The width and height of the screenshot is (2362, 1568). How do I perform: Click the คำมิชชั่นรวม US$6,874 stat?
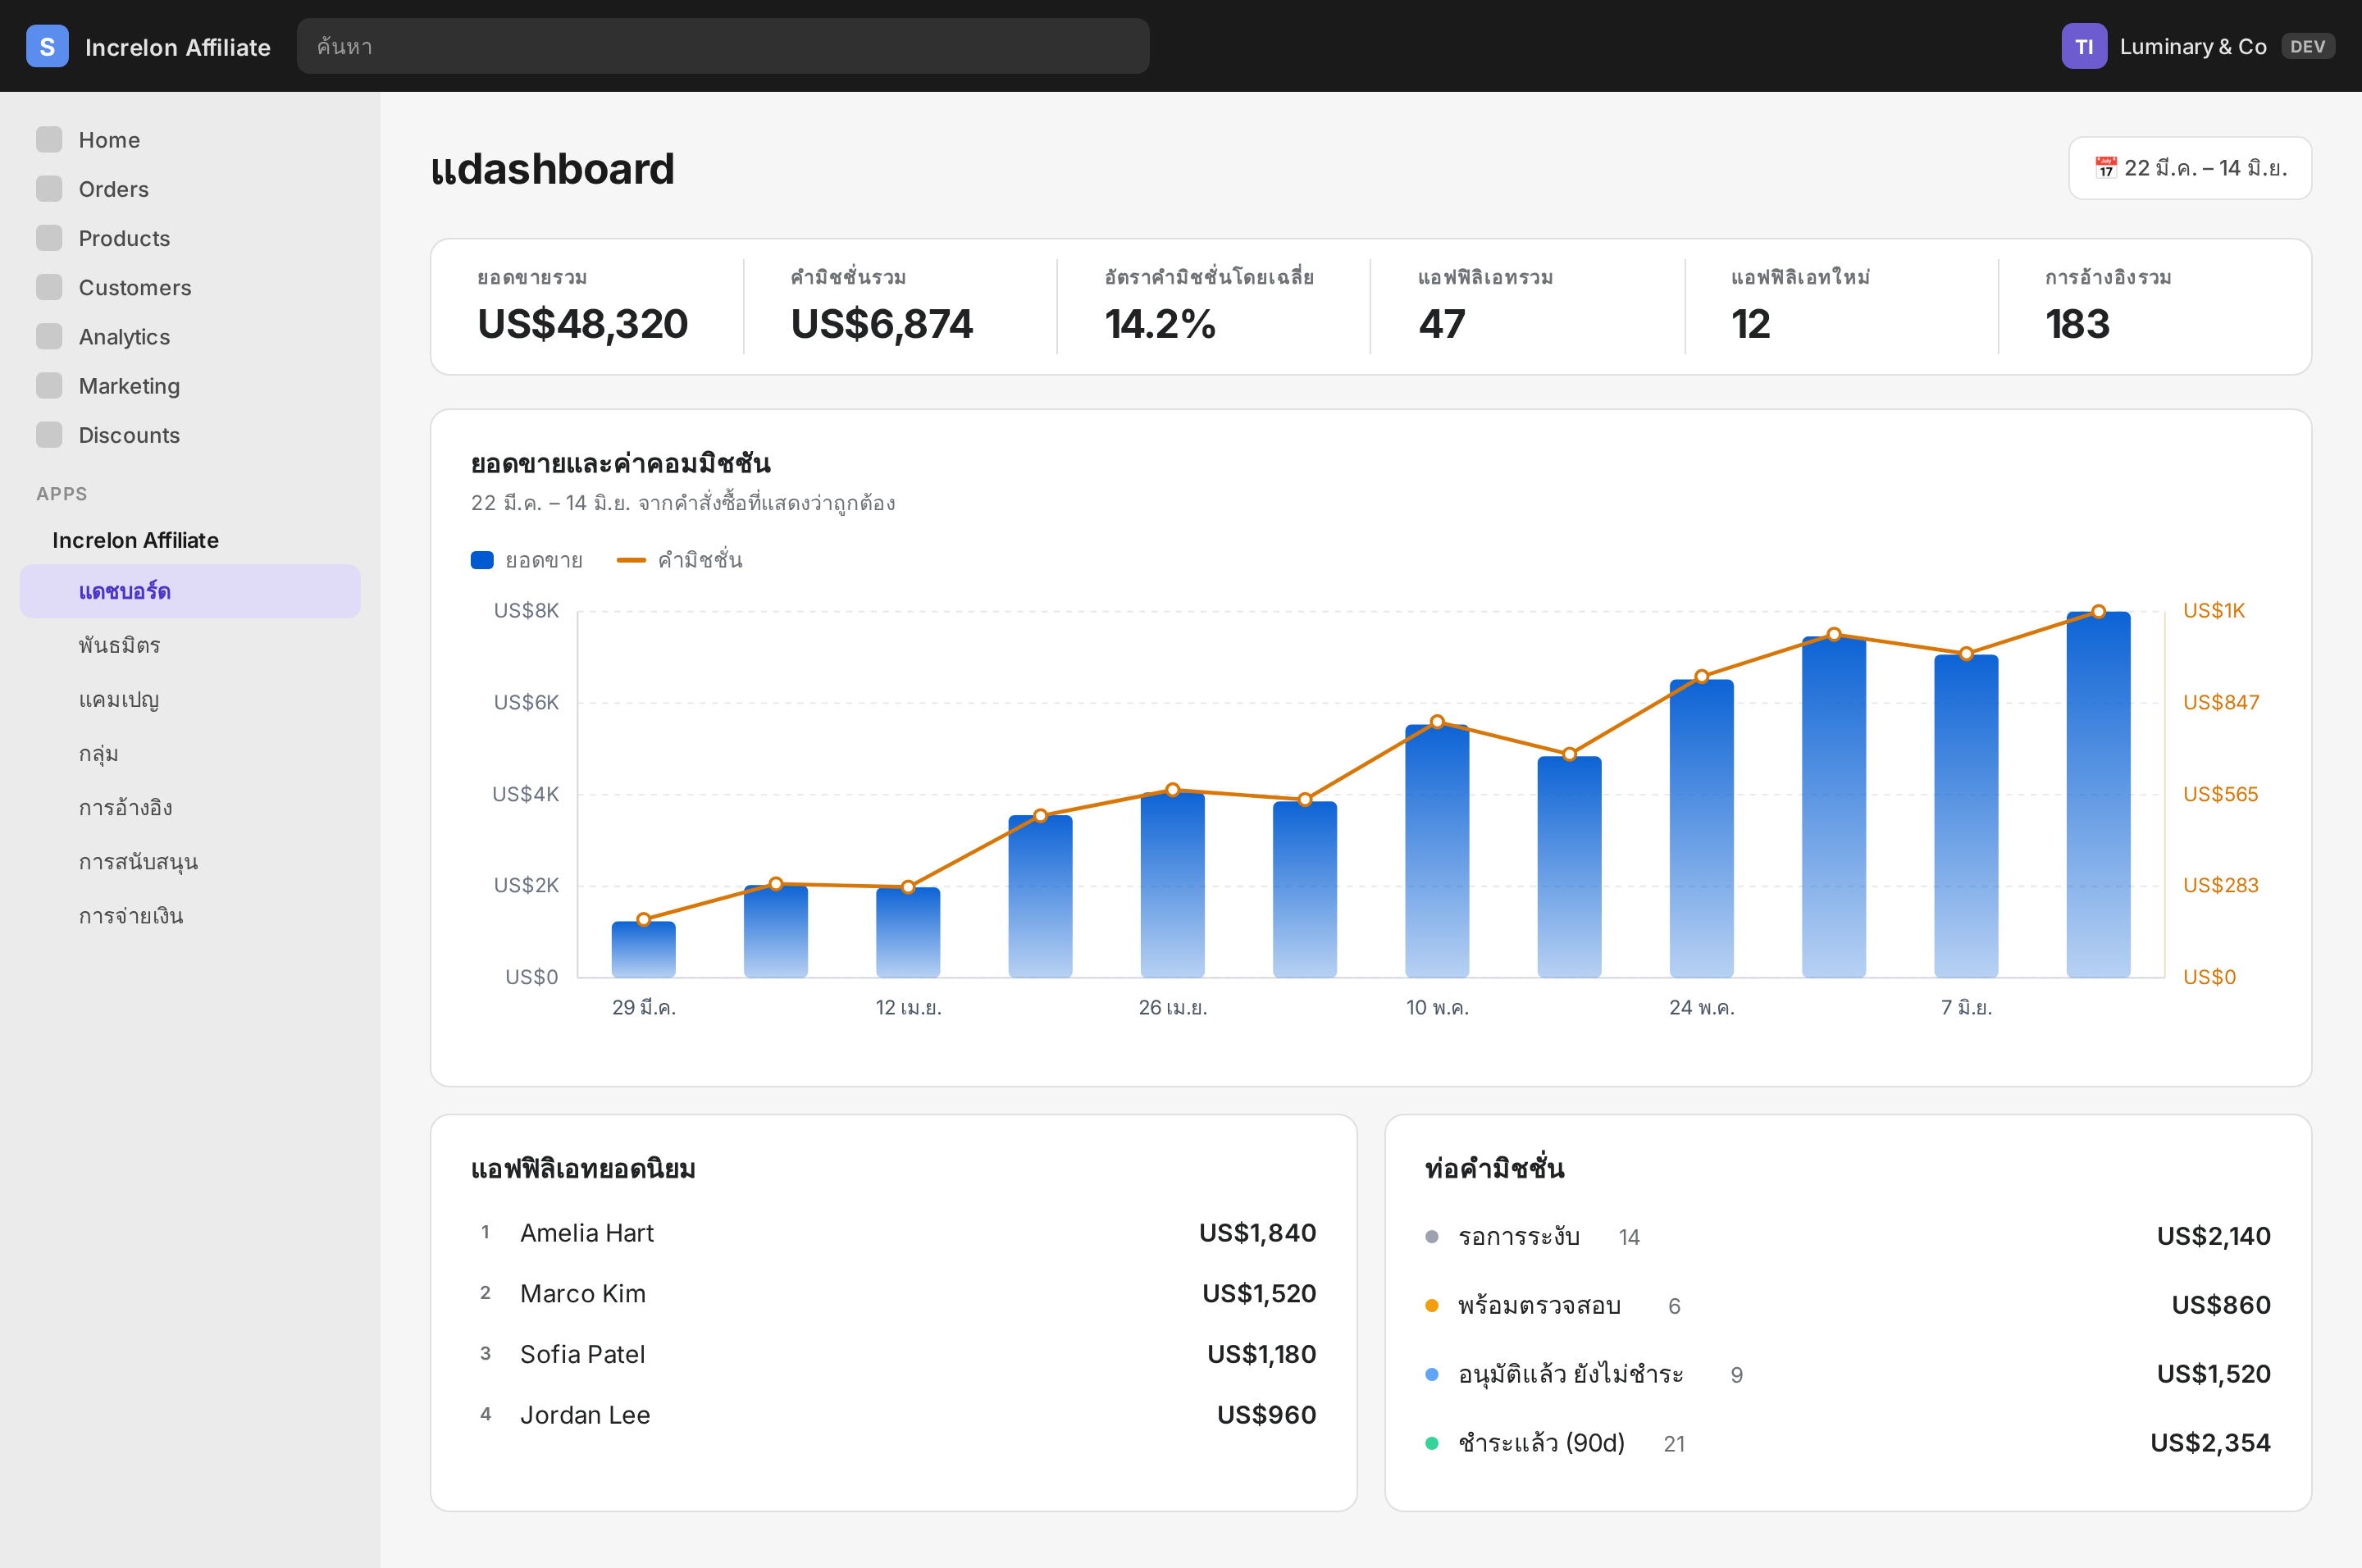point(900,306)
